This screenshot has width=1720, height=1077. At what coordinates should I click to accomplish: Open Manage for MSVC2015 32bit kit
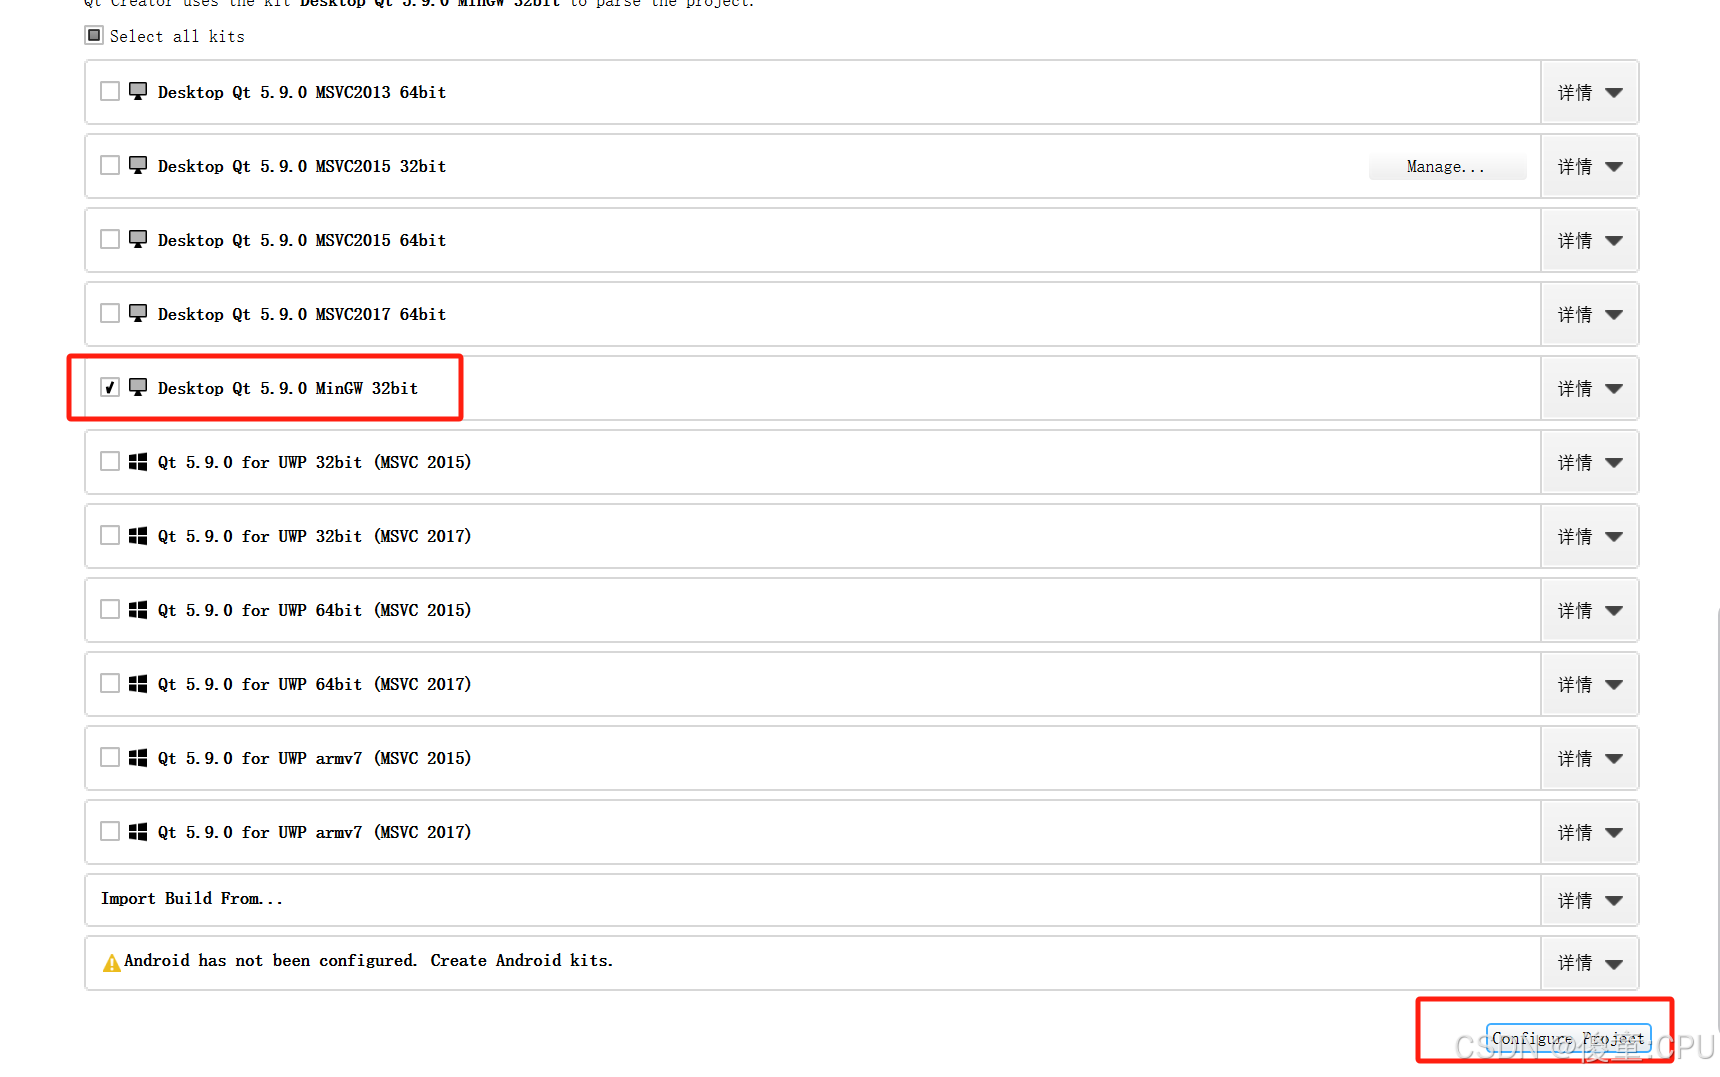[x=1447, y=166]
